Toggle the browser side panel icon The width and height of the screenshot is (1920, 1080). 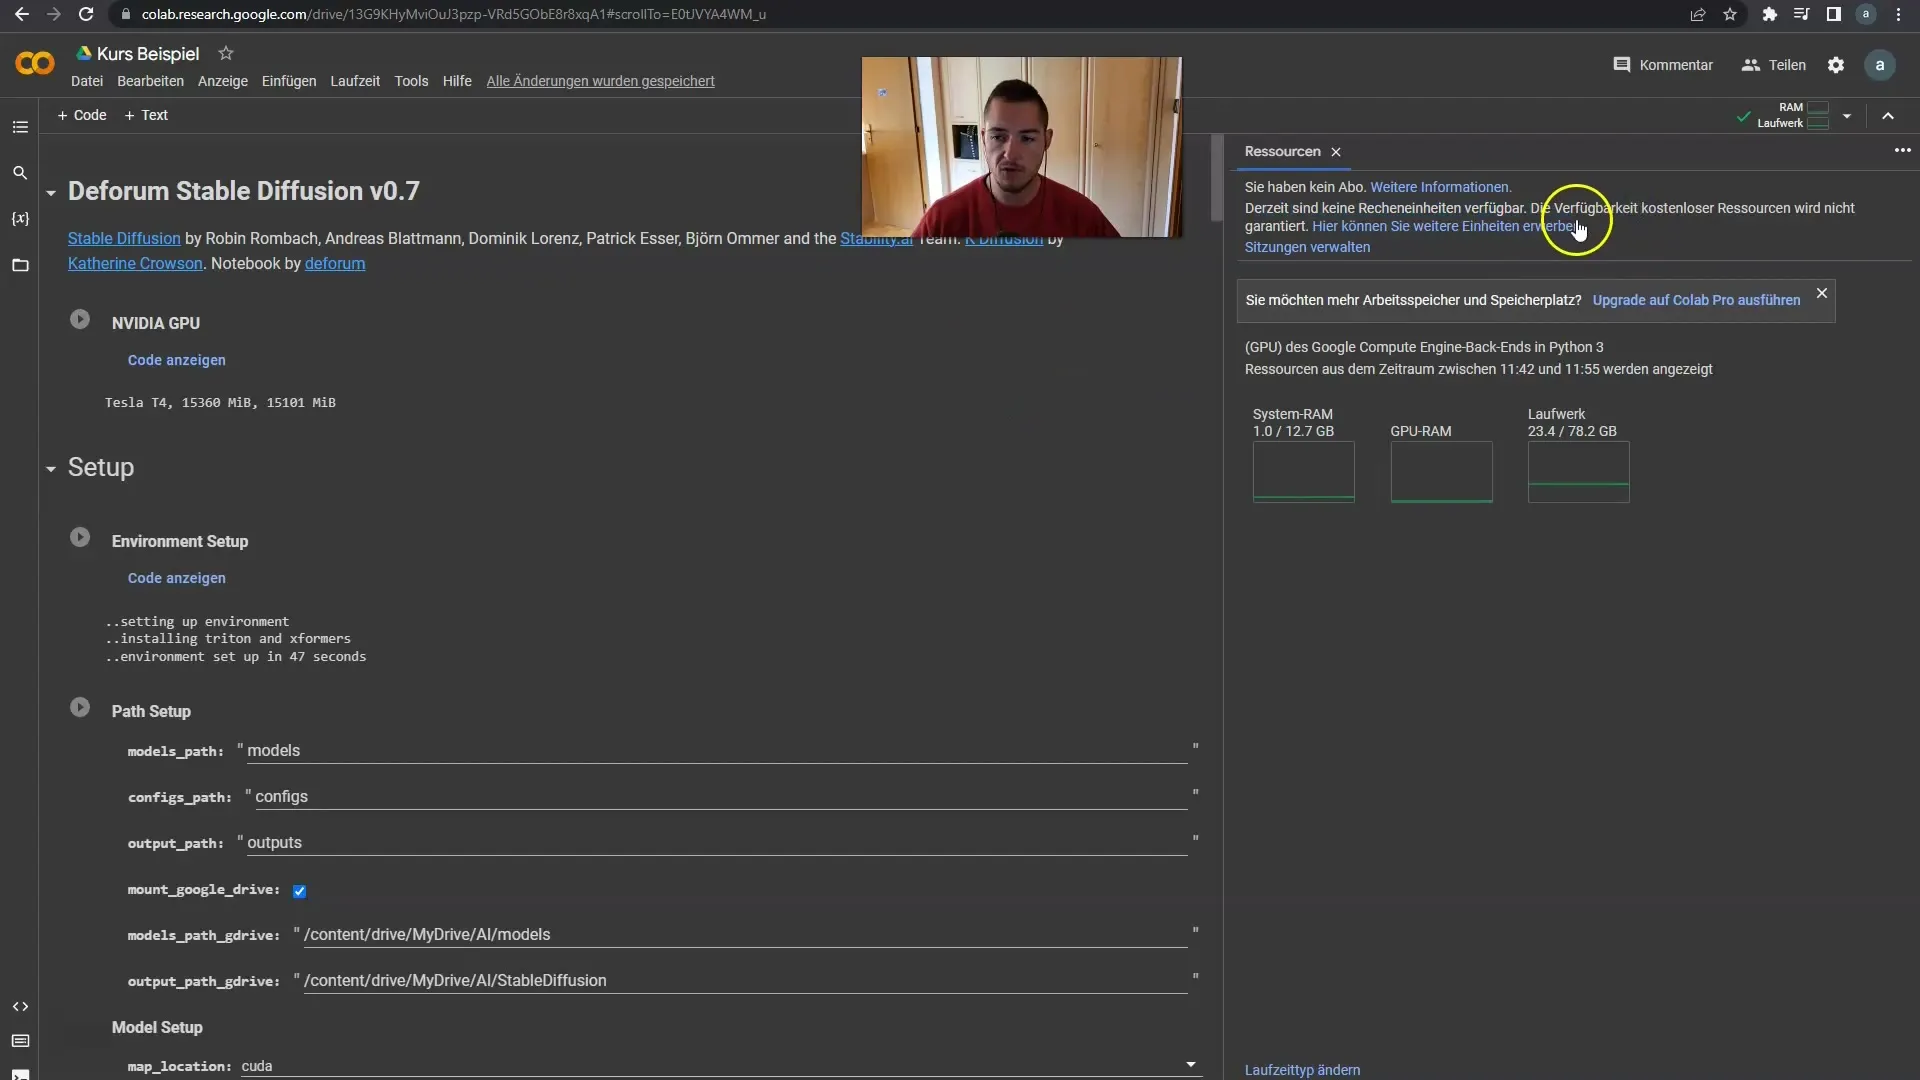click(x=1833, y=14)
